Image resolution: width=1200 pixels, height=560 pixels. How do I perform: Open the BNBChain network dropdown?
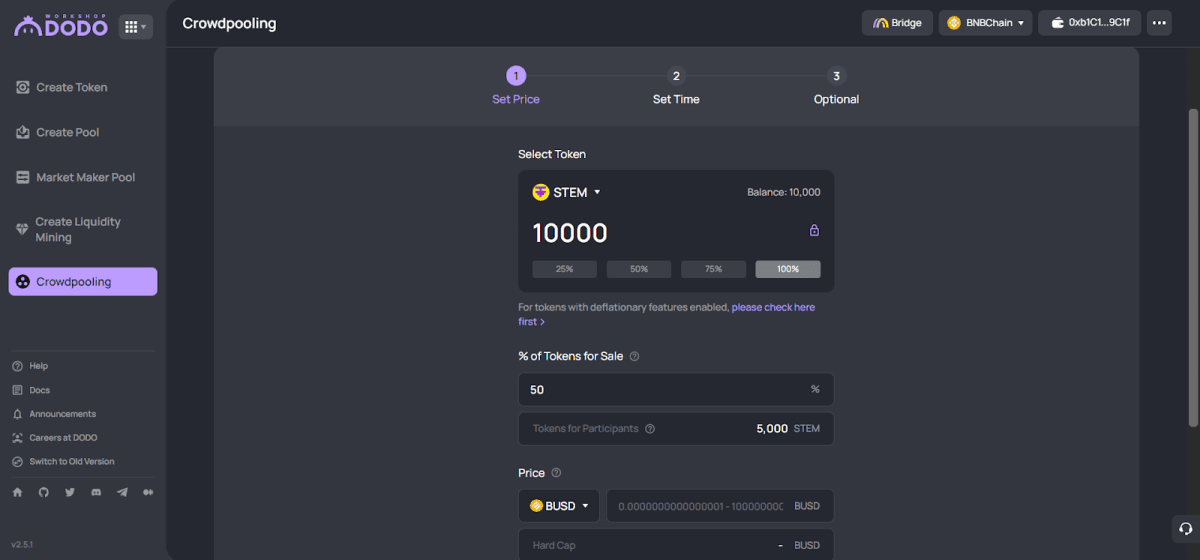tap(985, 23)
